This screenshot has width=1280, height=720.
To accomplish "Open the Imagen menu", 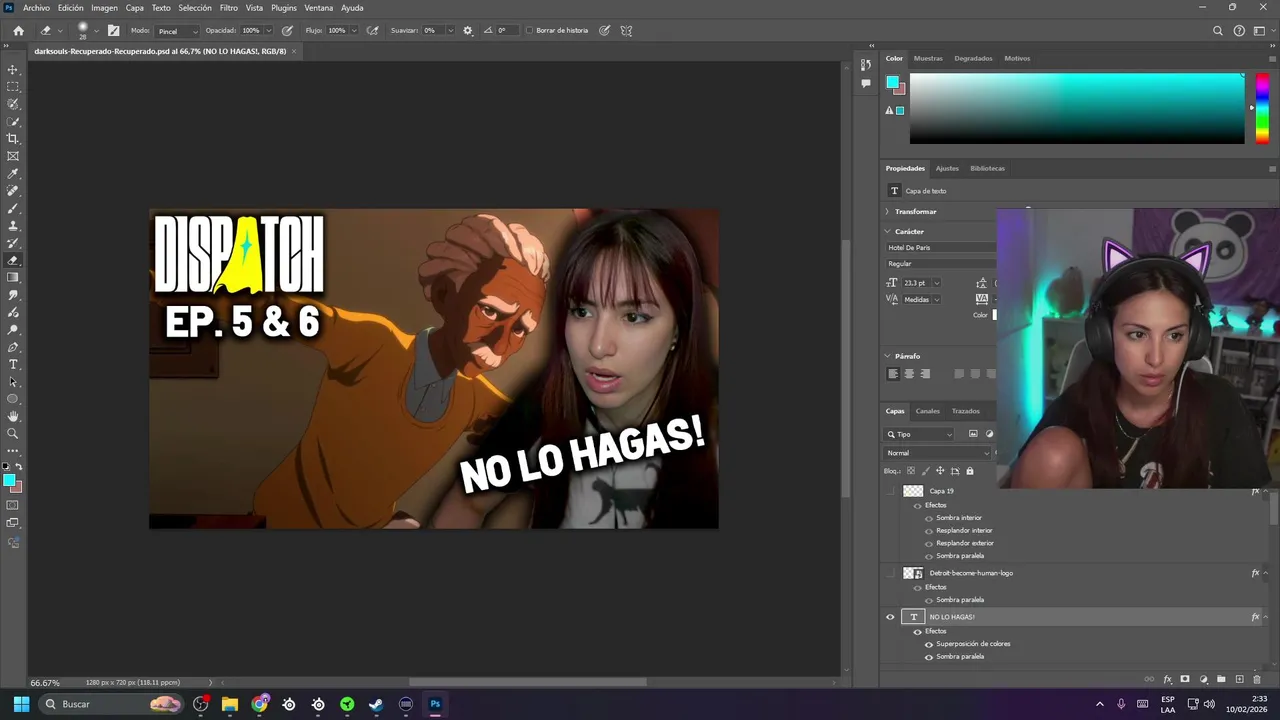I will click(104, 8).
